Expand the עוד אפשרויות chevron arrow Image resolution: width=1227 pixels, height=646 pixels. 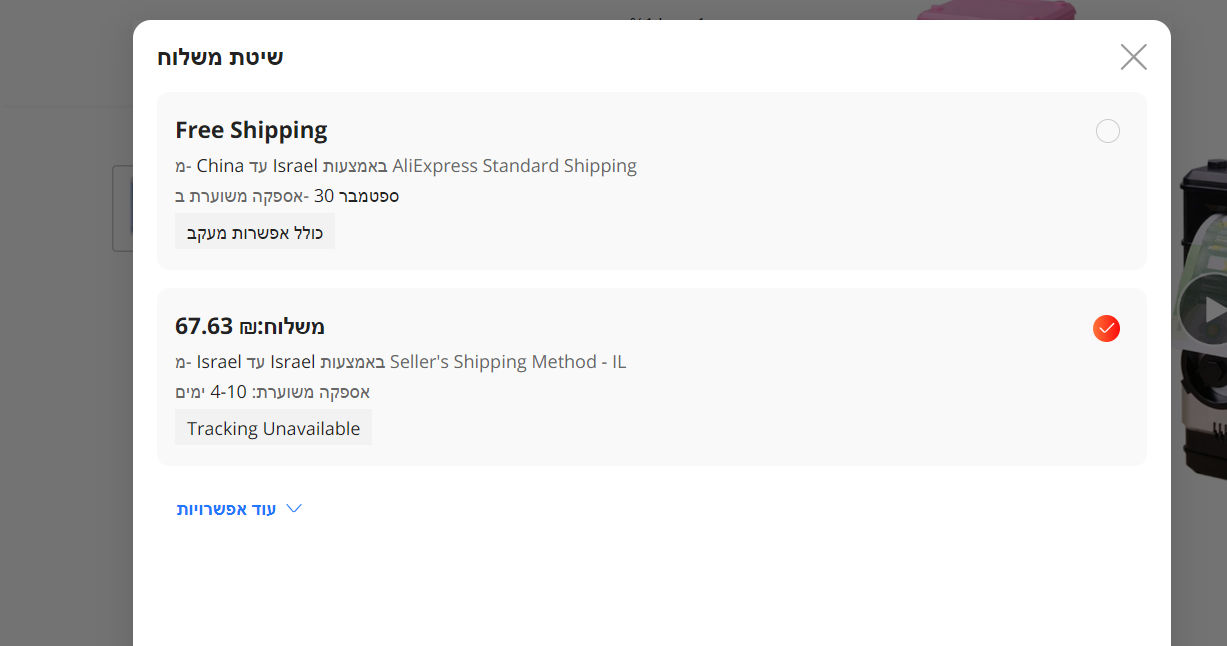click(x=294, y=509)
